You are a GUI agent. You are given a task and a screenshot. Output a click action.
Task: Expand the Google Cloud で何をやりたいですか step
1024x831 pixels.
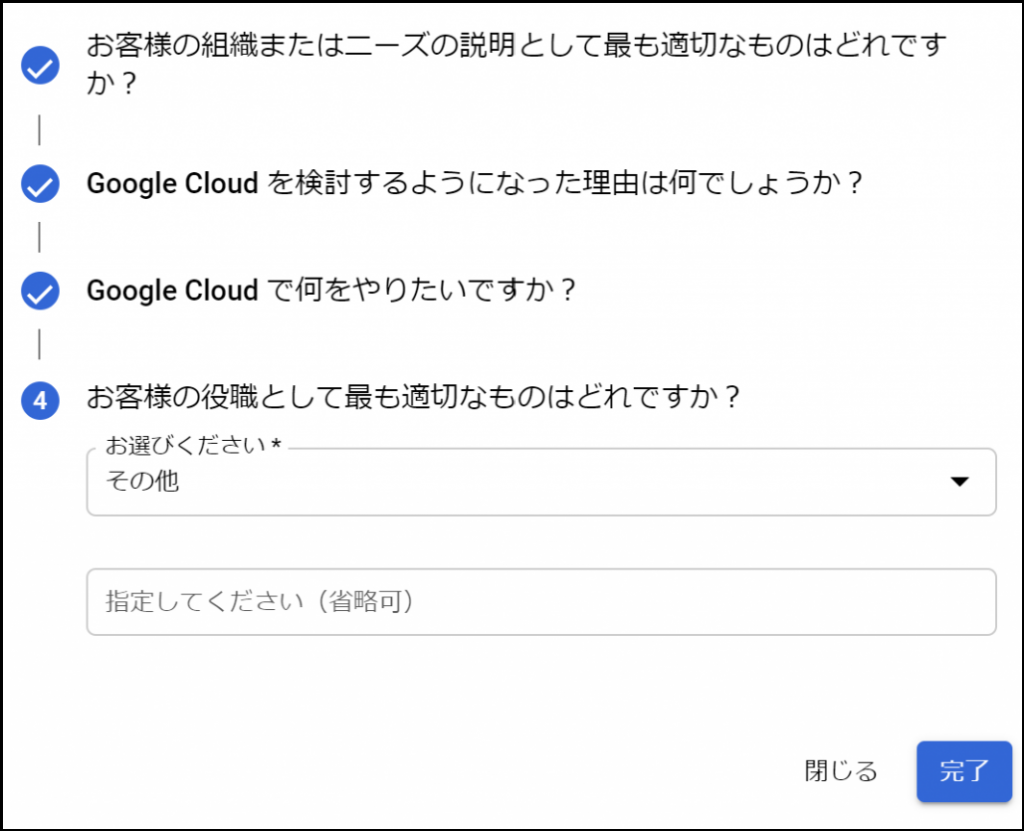tap(331, 290)
